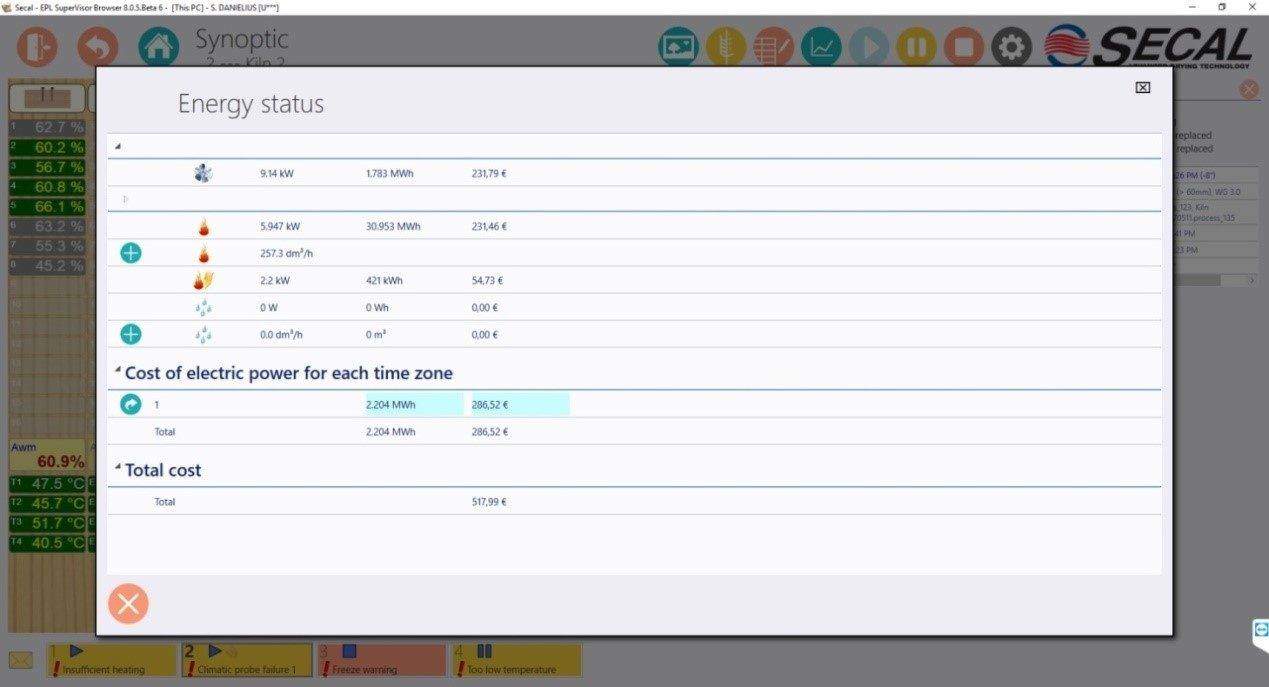The width and height of the screenshot is (1269, 687).
Task: Click the 30.953 MWh heating value
Action: tap(393, 227)
